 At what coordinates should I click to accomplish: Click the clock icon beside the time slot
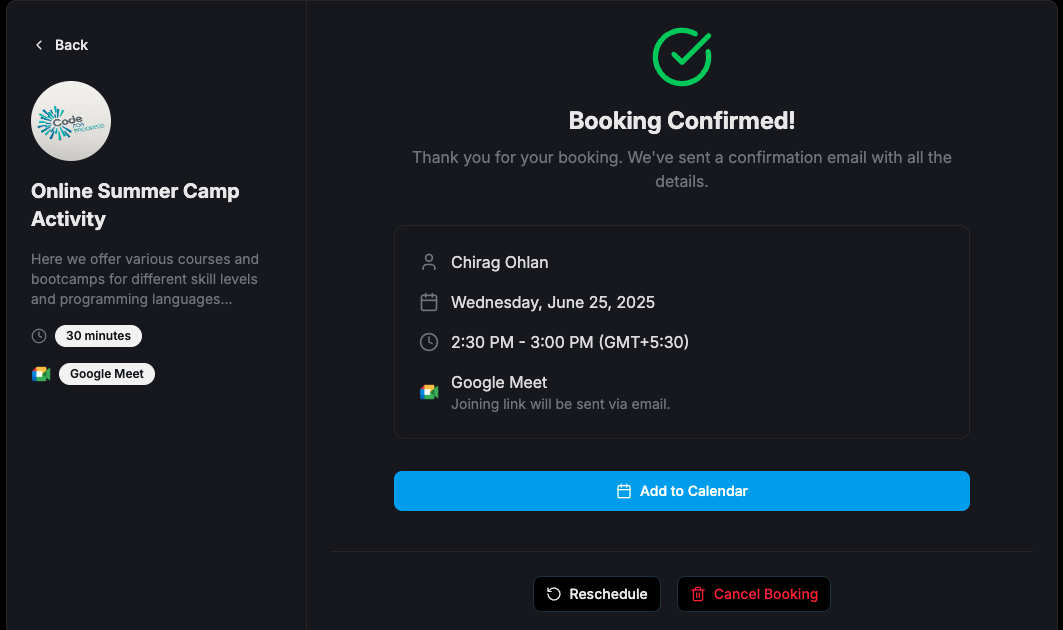(429, 342)
